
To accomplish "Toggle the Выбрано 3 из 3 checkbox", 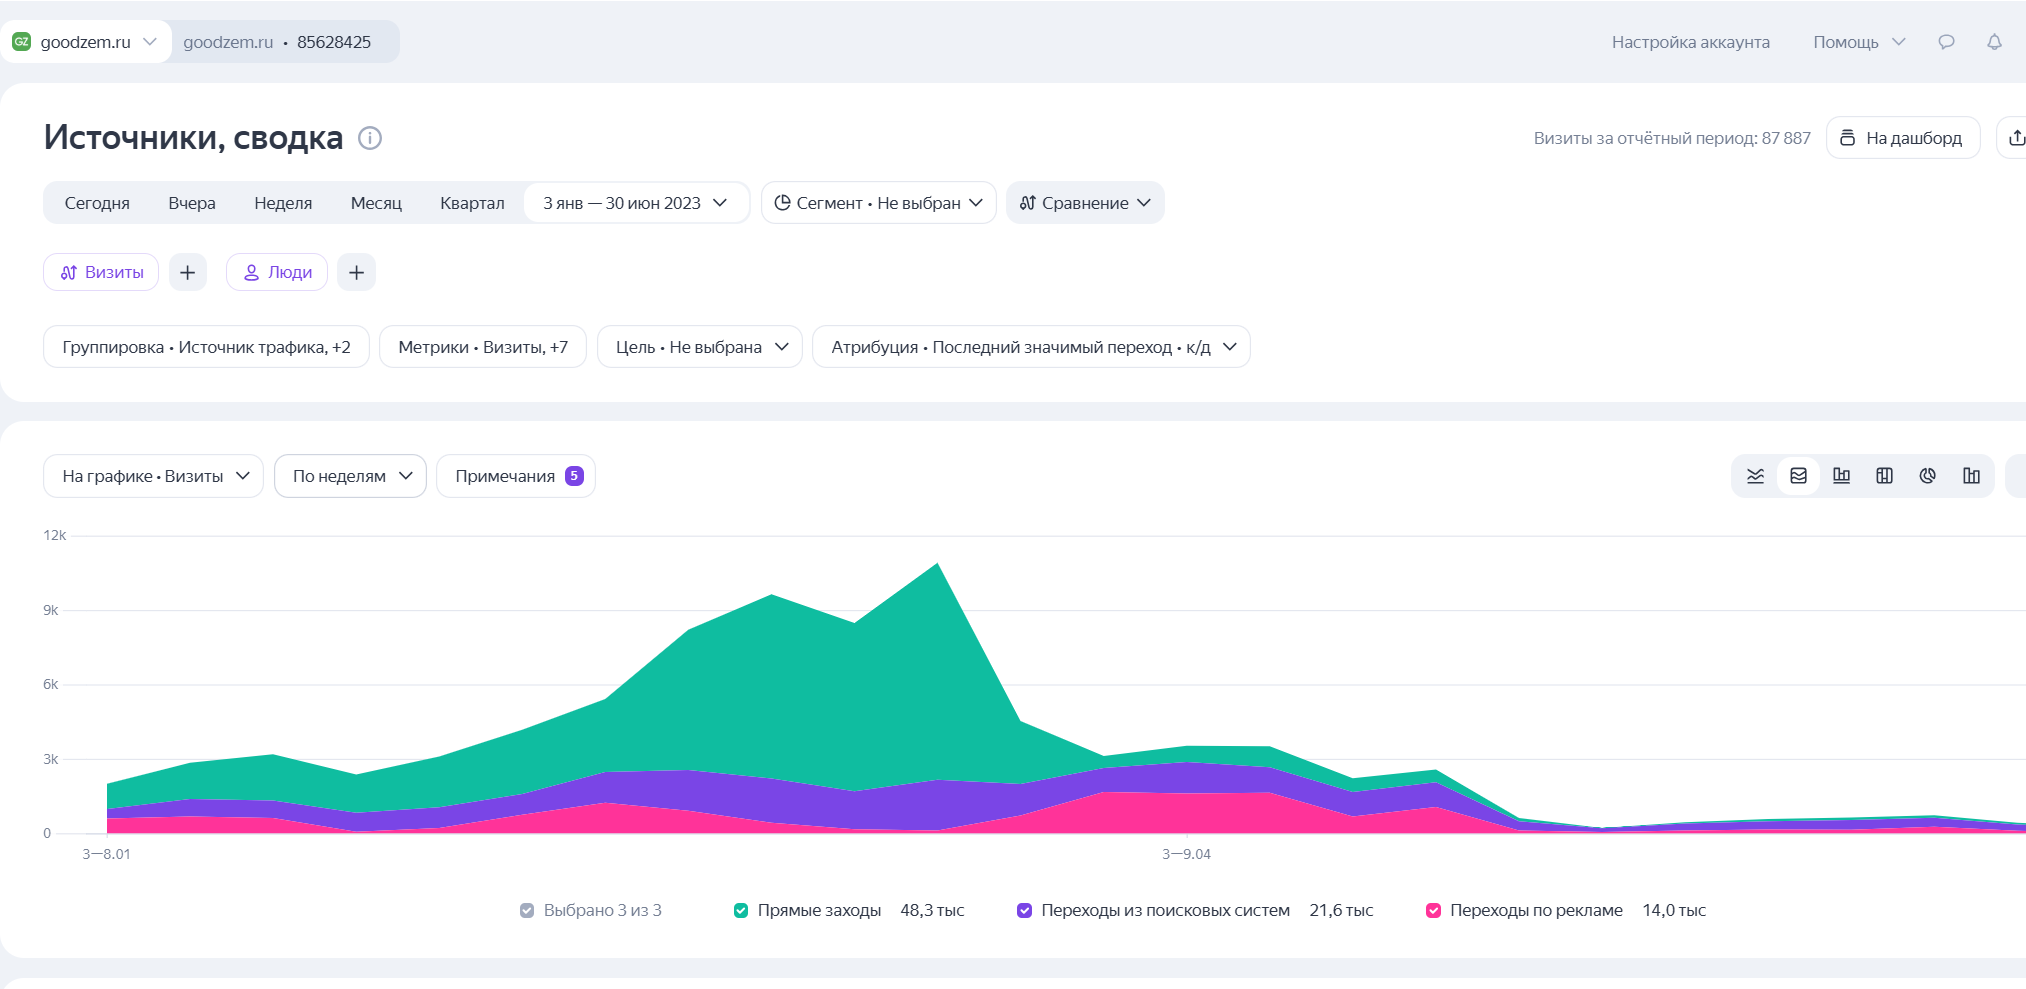I will tap(527, 910).
